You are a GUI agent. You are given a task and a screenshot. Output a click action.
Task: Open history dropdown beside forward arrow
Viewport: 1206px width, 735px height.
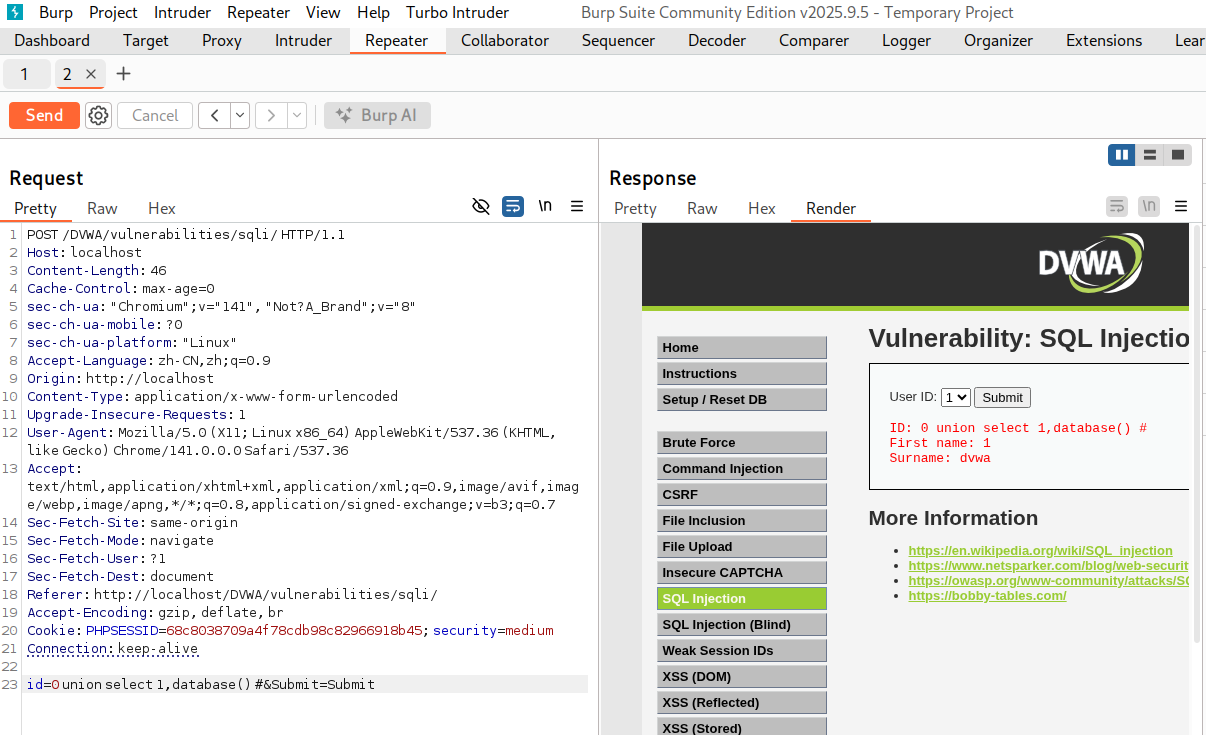pos(297,115)
